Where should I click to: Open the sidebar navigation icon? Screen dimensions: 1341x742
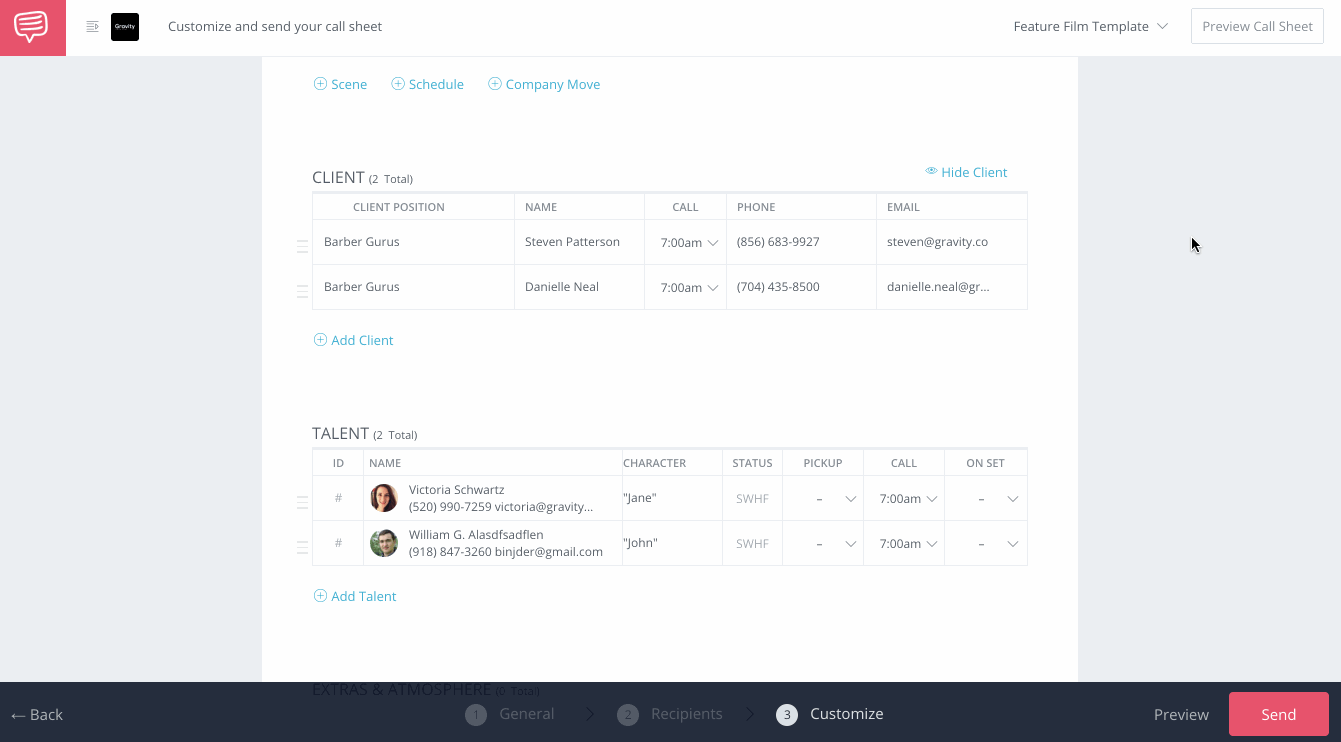click(92, 26)
